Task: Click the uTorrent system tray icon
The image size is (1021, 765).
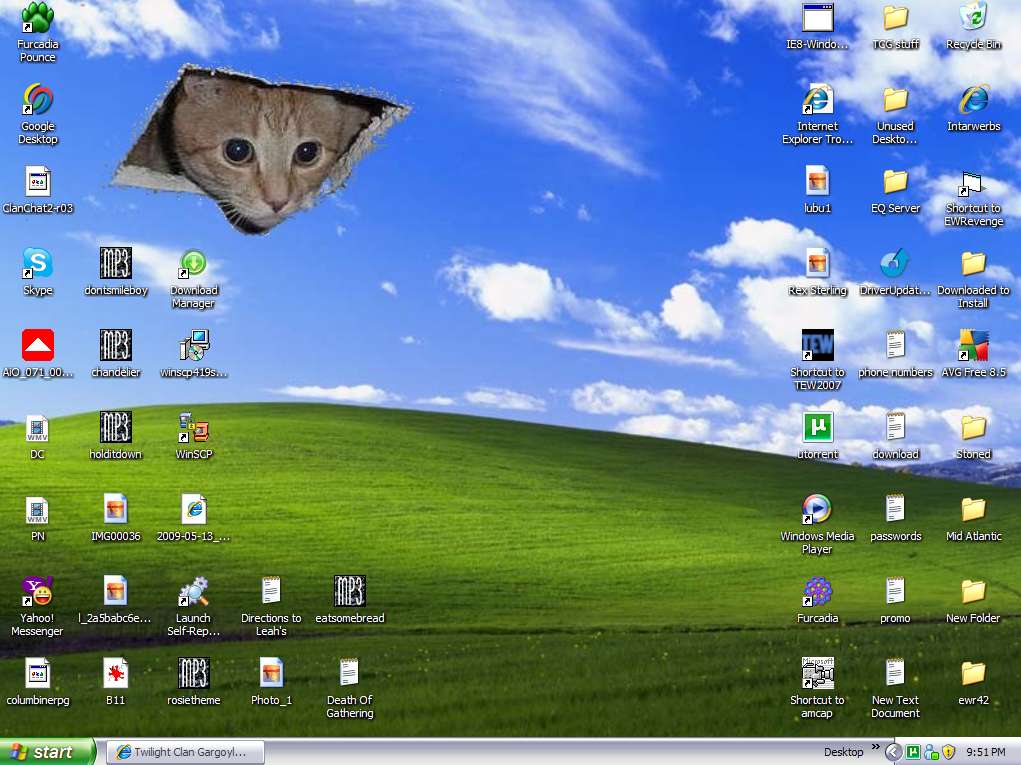Action: 913,753
